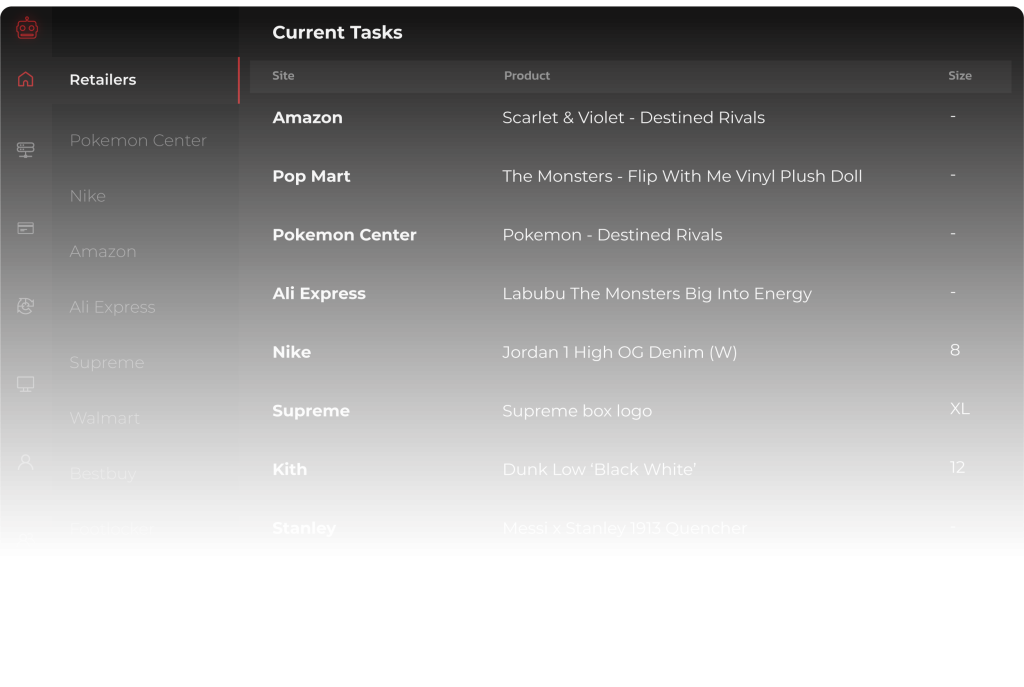
Task: Open the Pokemon Center retailer
Action: point(138,141)
